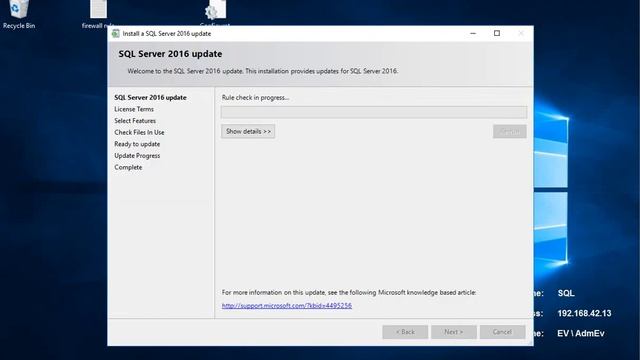The image size is (640, 360).
Task: Click the Next > button
Action: [x=453, y=332]
